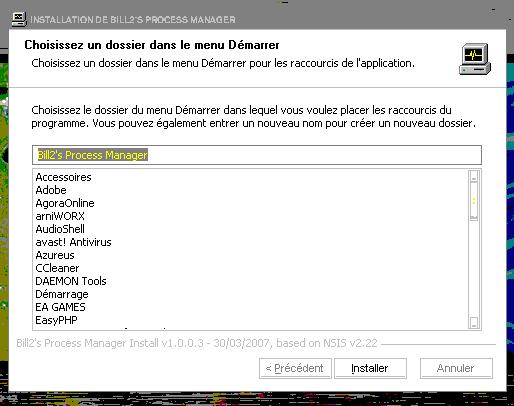
Task: Select DAEMON Tools folder entry
Action: [71, 281]
